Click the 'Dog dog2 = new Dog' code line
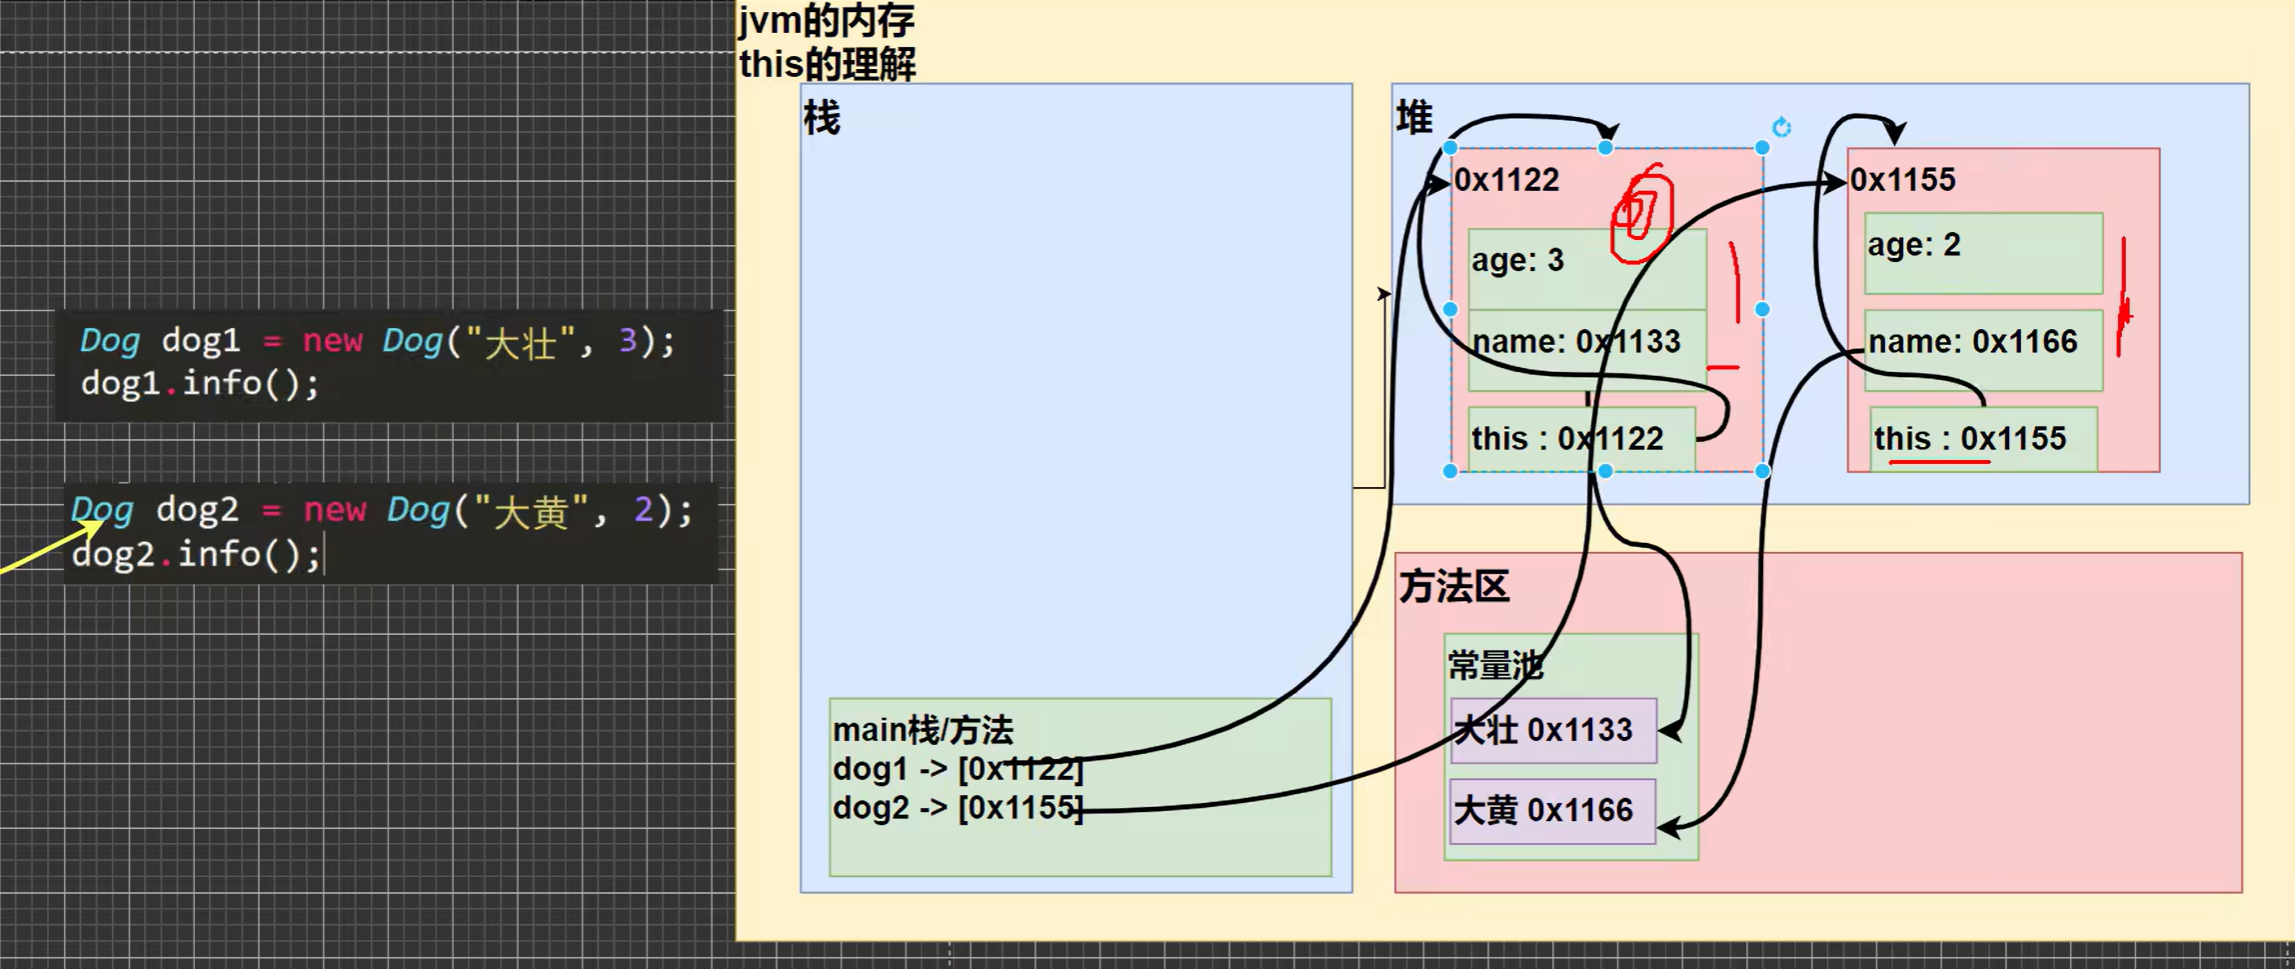 click(x=382, y=511)
